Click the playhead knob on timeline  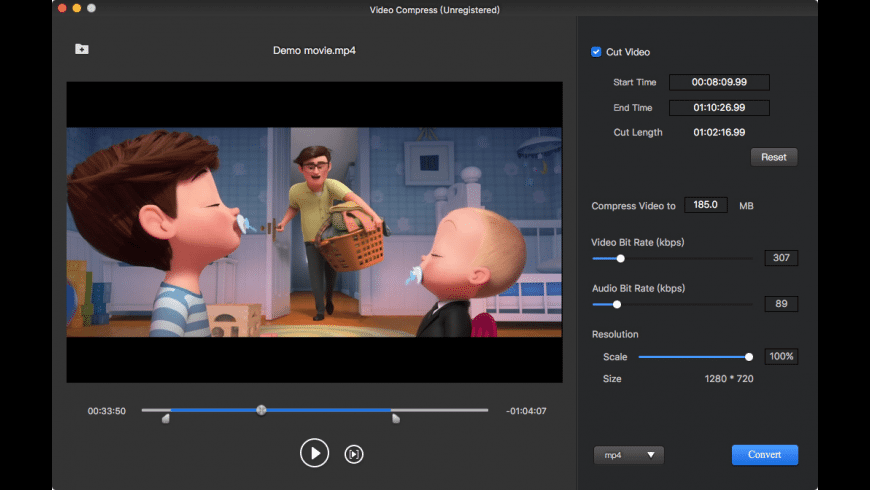pyautogui.click(x=261, y=410)
